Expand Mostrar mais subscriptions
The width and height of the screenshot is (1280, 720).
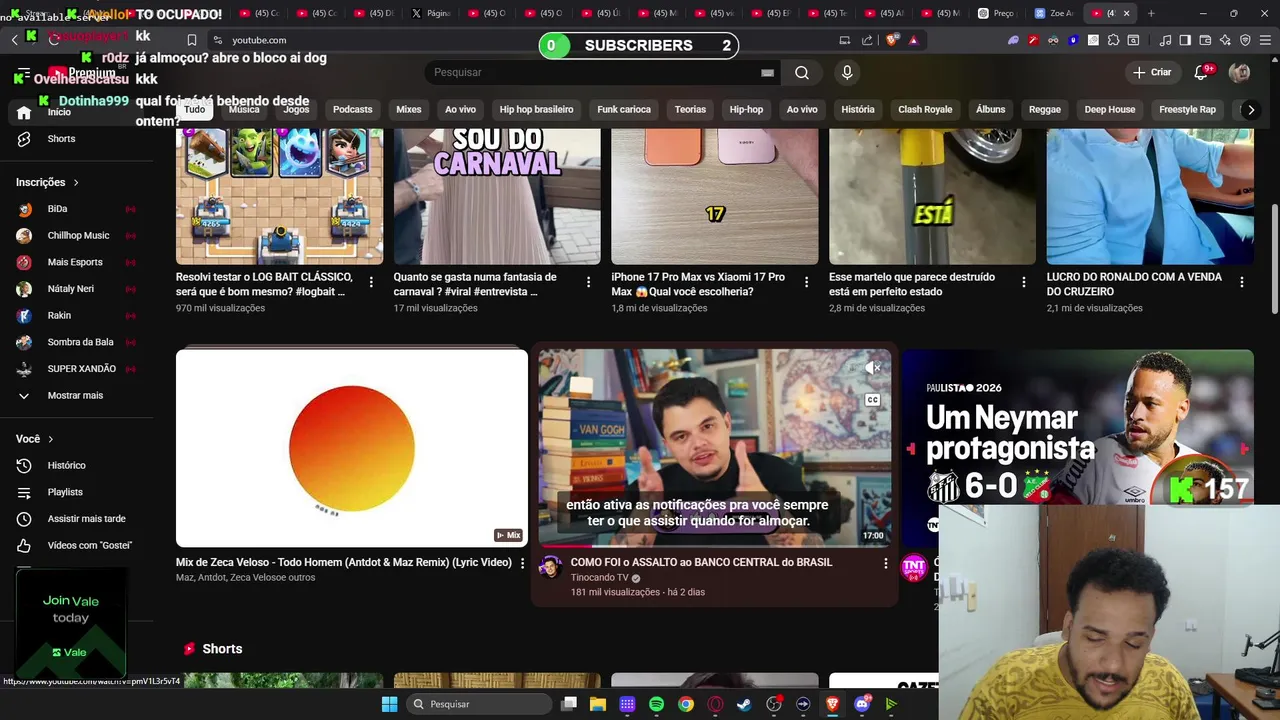pos(75,395)
